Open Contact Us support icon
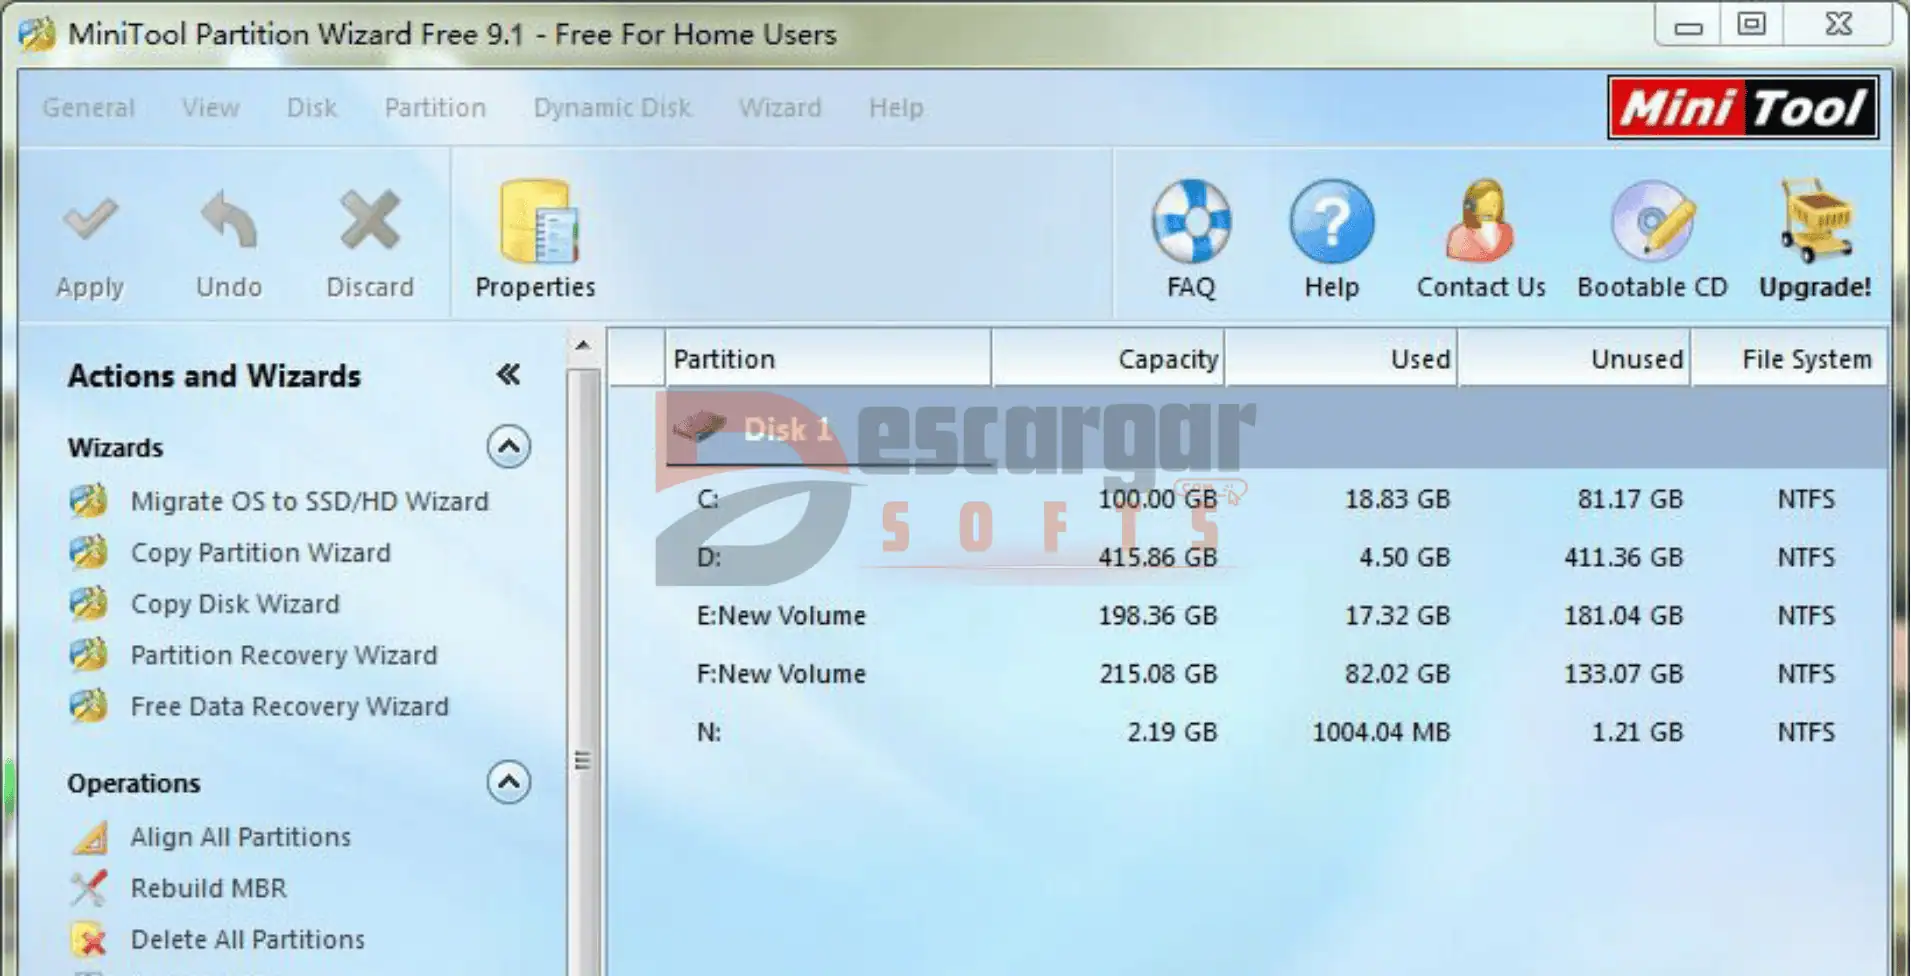1911x976 pixels. (x=1480, y=221)
